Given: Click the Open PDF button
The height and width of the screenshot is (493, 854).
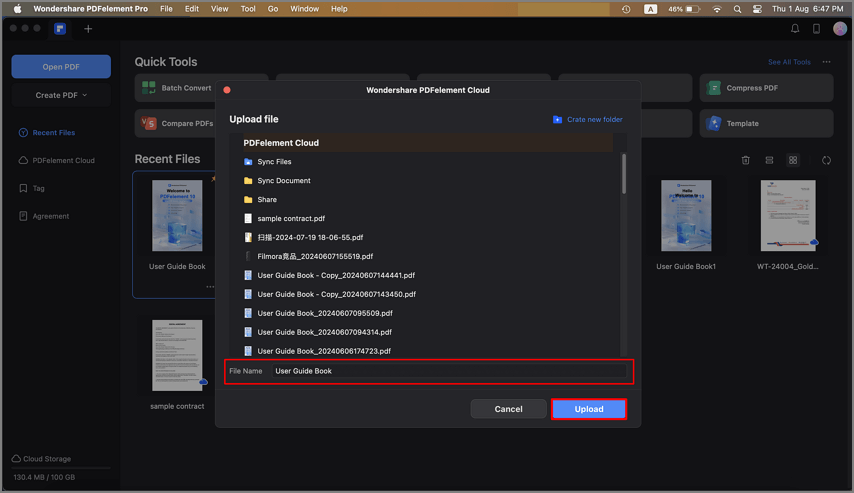Looking at the screenshot, I should click(x=61, y=66).
